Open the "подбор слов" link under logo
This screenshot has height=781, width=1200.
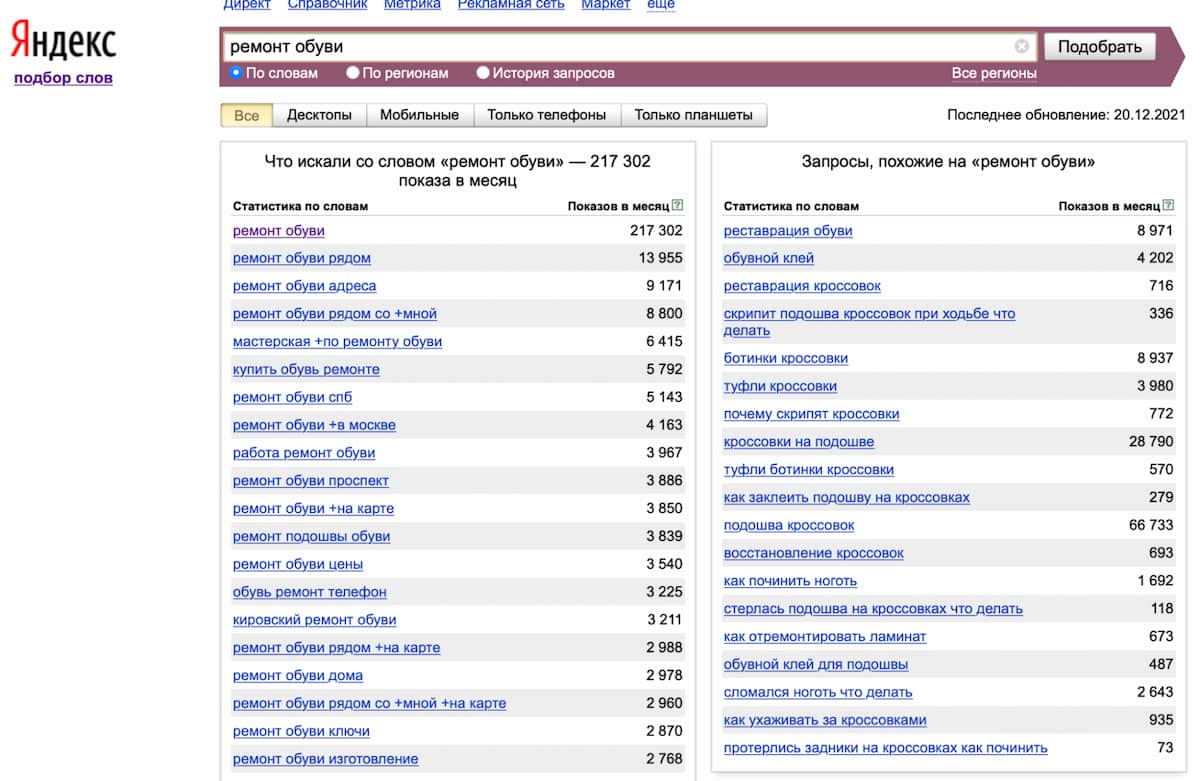click(x=63, y=78)
